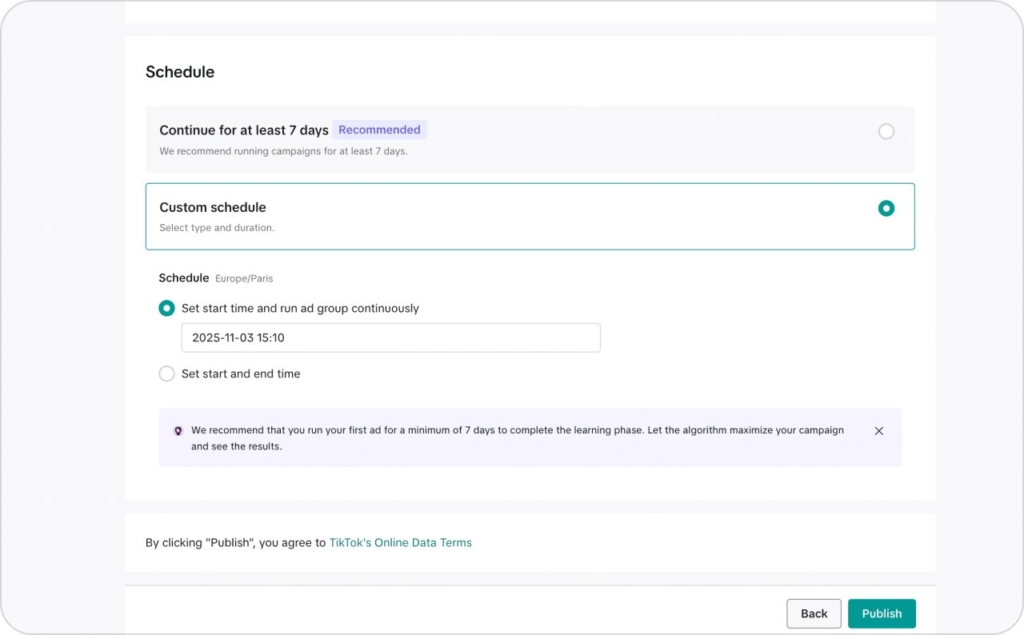Click the "We recommend running campaigns" description text
Viewport: 1024px width, 635px height.
(x=283, y=152)
